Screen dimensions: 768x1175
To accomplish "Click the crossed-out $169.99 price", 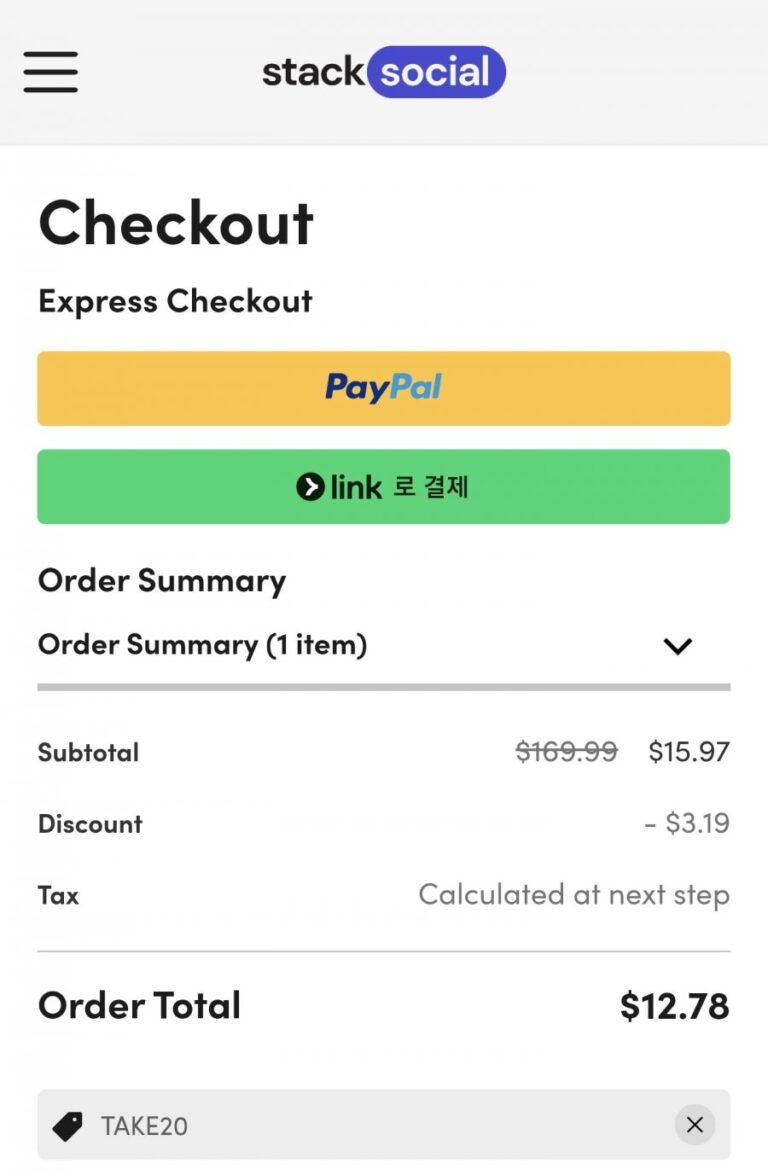I will click(566, 751).
